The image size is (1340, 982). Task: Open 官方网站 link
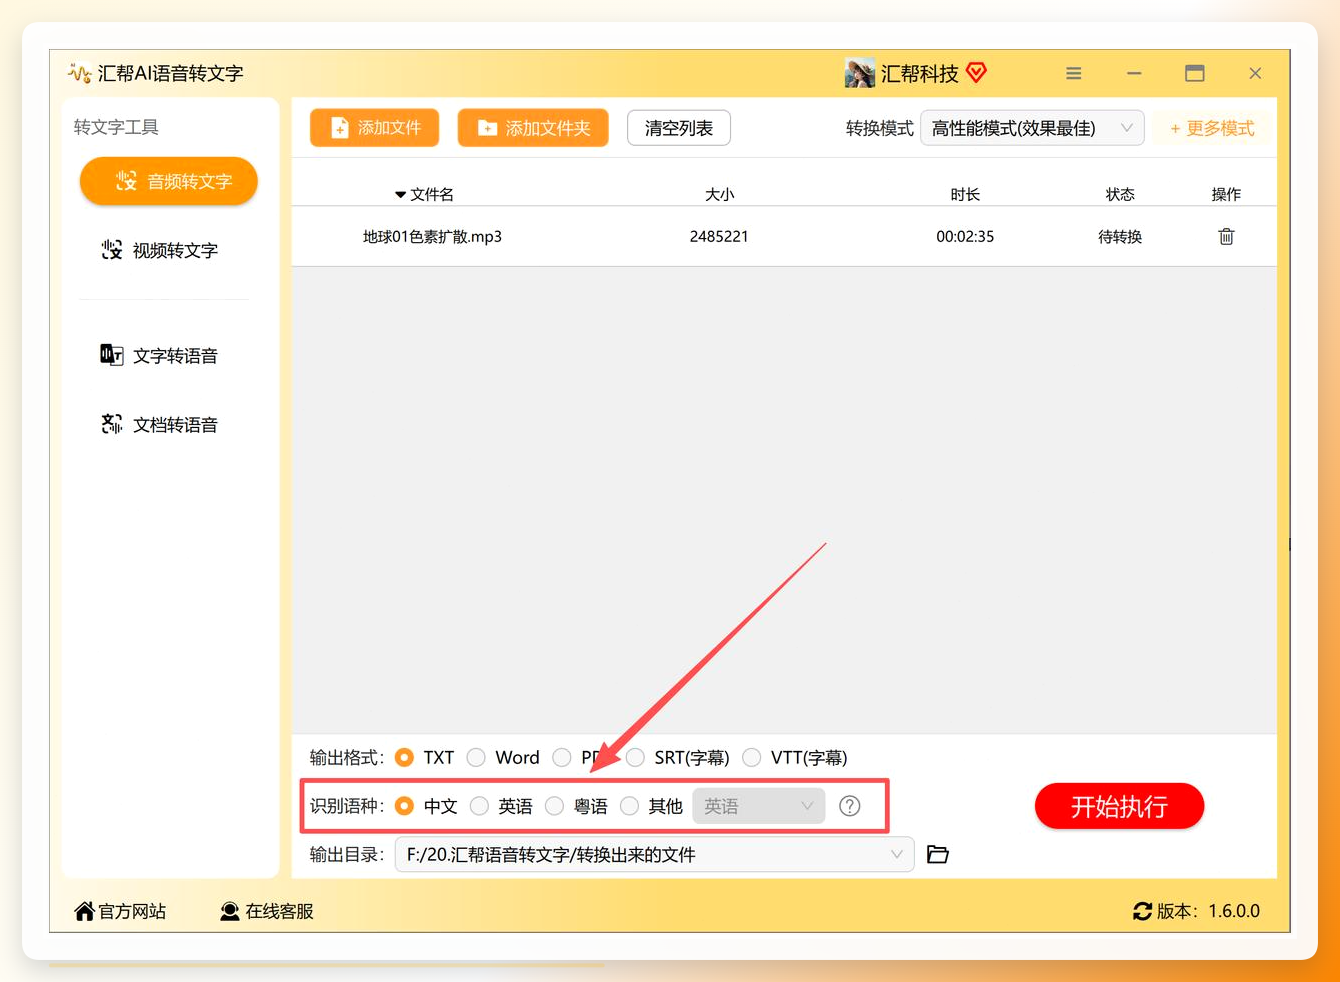[x=120, y=911]
